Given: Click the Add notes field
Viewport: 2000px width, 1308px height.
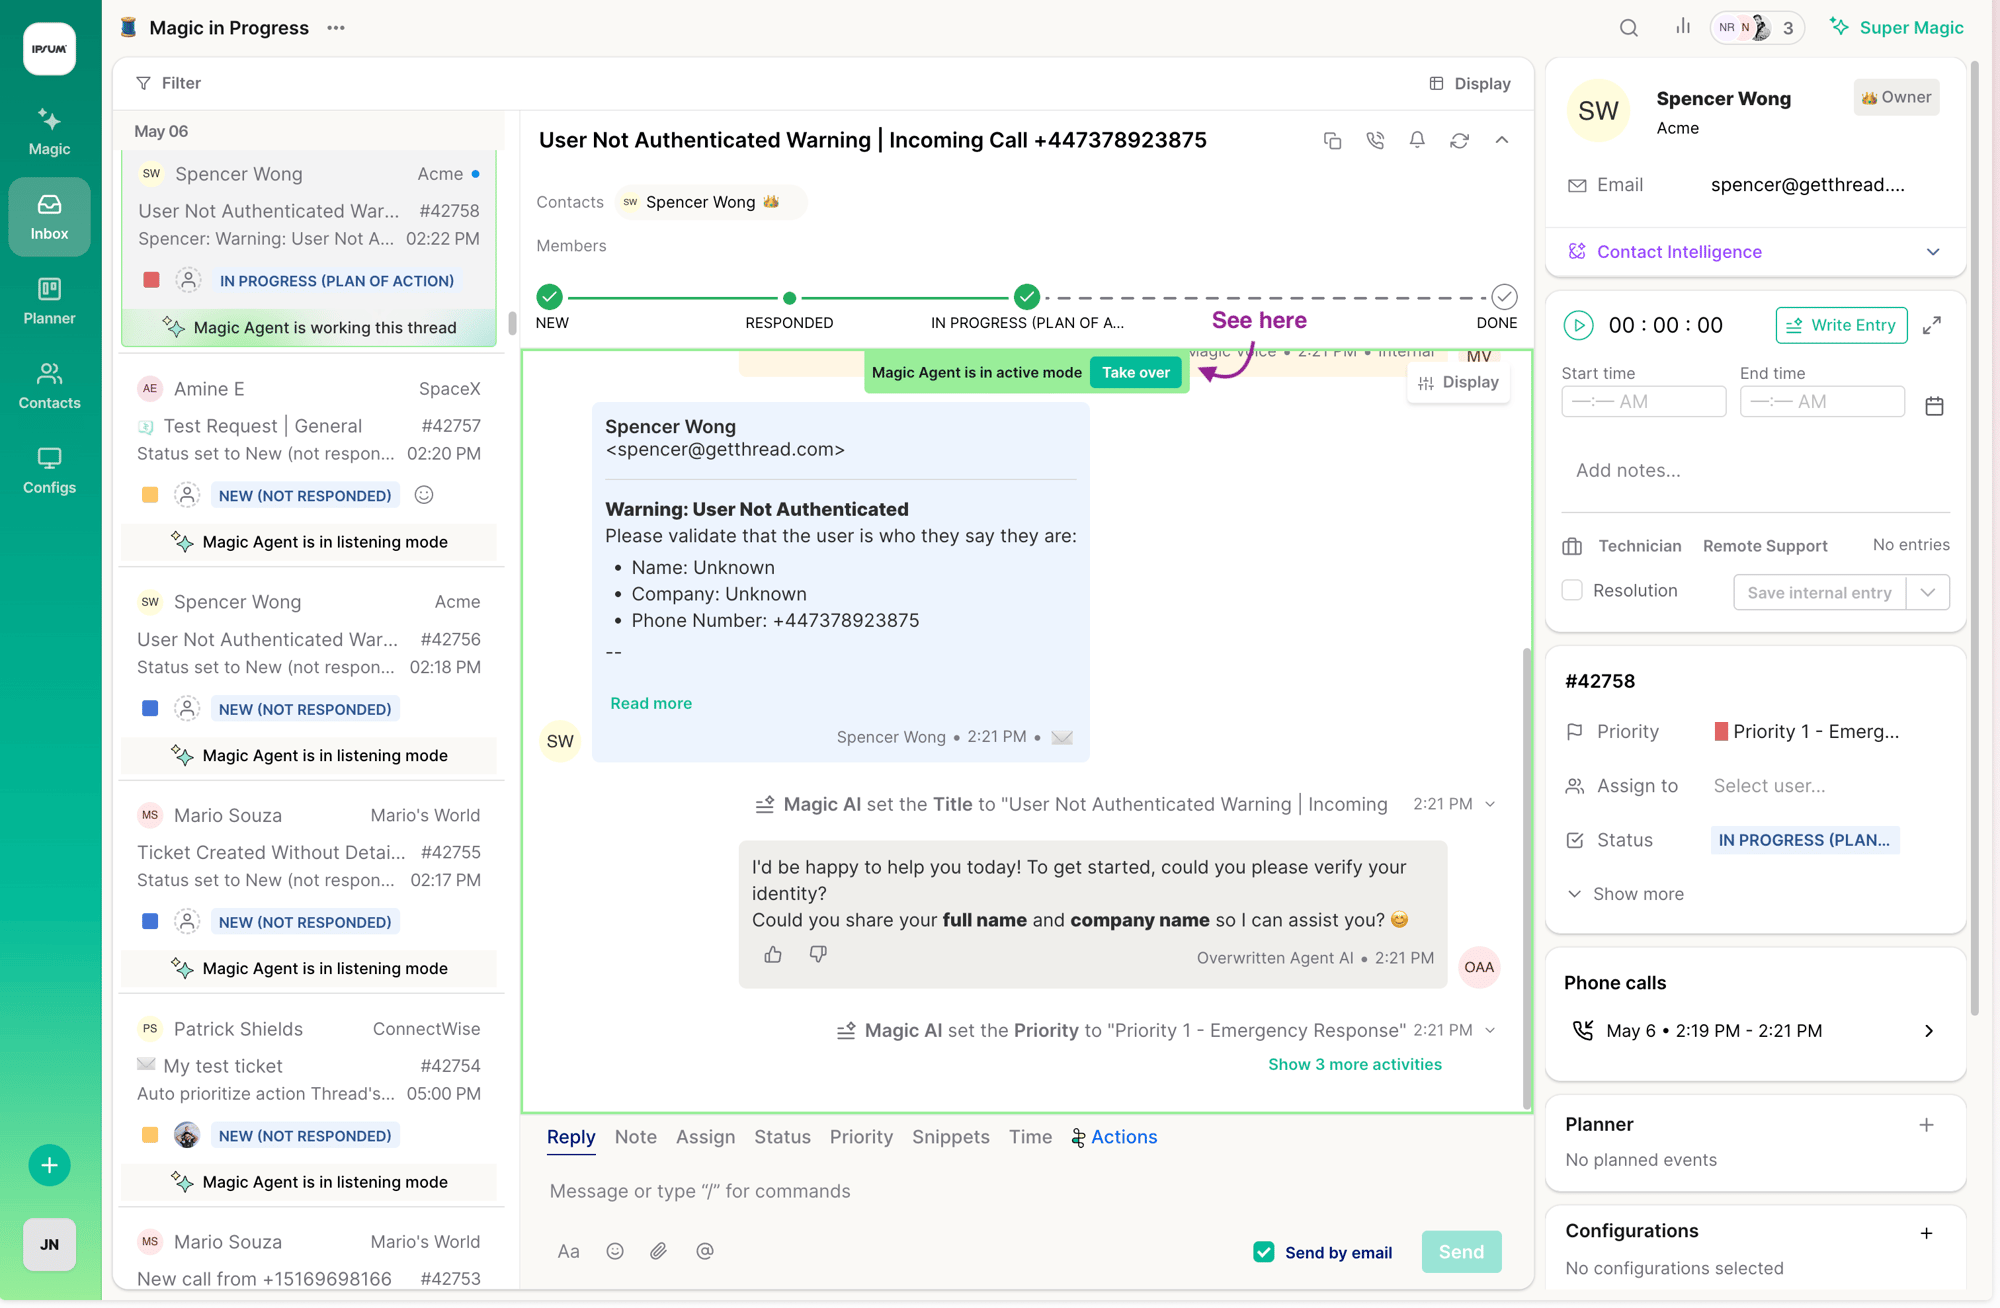Looking at the screenshot, I should (1755, 471).
